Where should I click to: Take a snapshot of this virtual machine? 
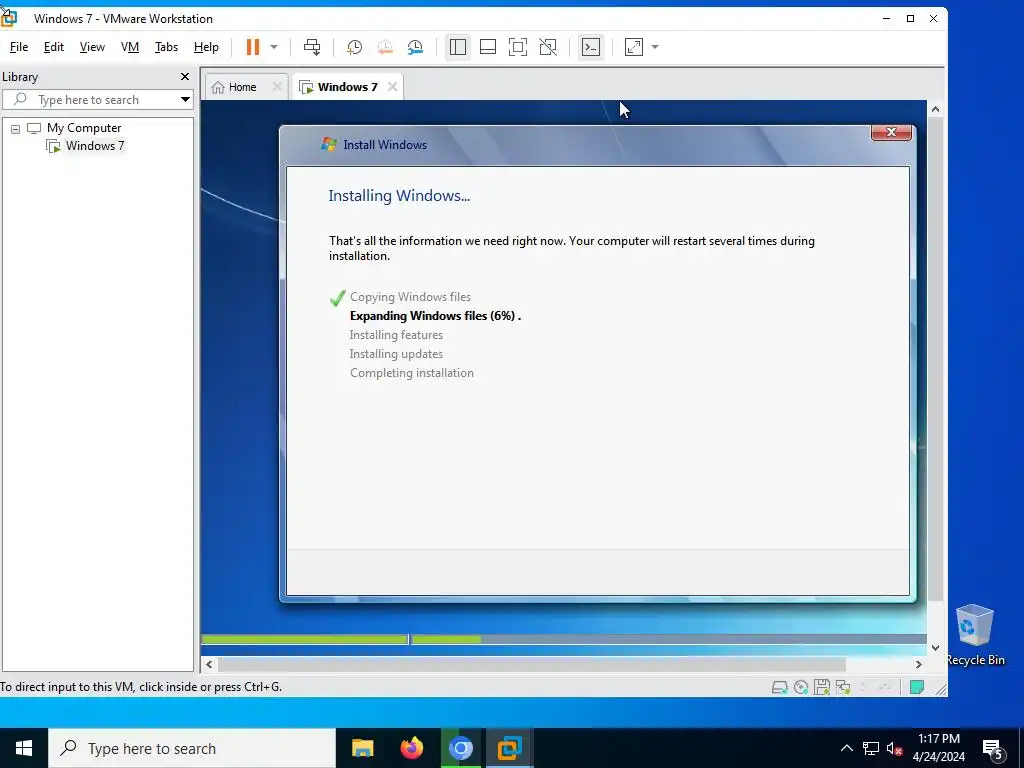coord(355,47)
